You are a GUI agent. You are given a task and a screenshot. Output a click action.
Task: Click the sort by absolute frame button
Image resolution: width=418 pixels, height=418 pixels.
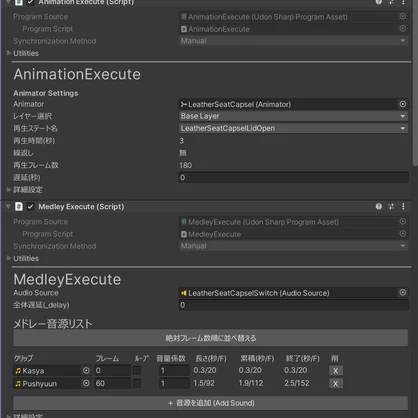click(210, 338)
